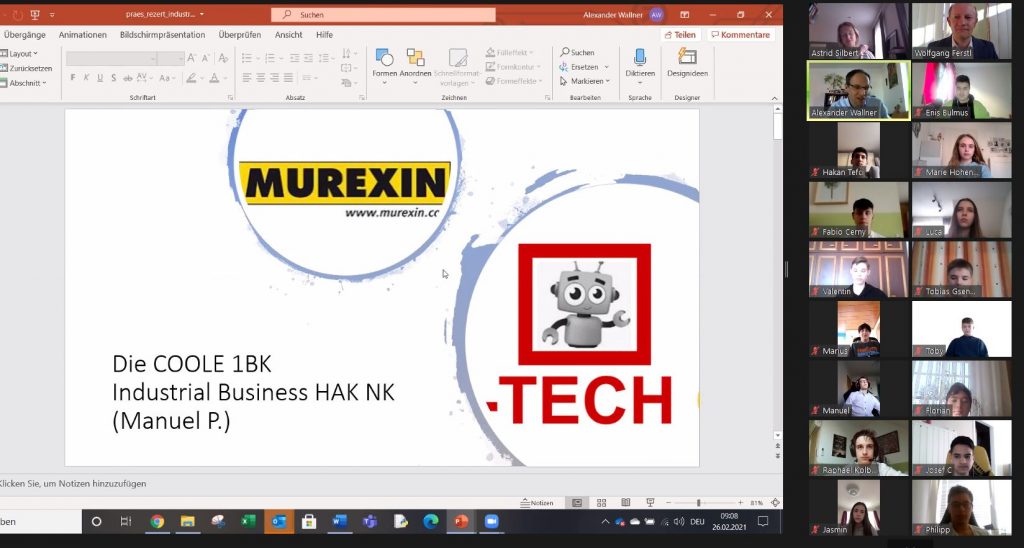Open font color dropdown arrow
Screen dimensions: 1024x548
(x=225, y=78)
